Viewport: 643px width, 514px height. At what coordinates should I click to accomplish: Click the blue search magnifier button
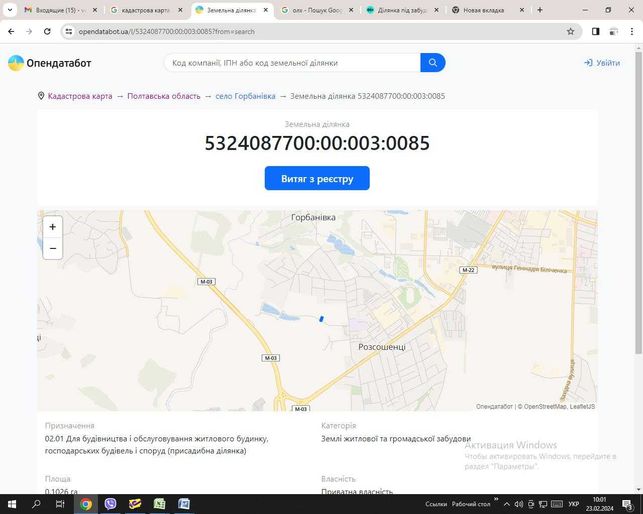pos(433,63)
